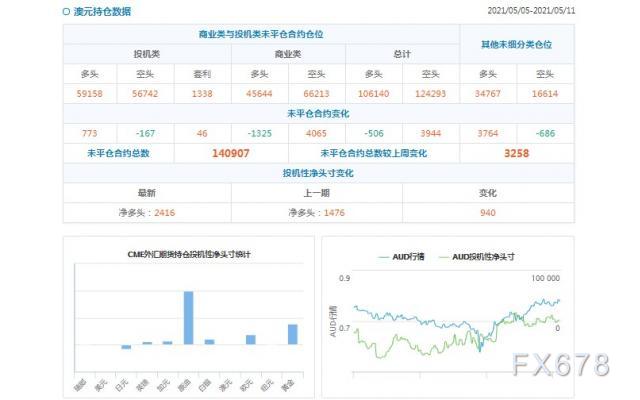Click the 日元 axis label in bar chart
The height and width of the screenshot is (400, 640).
122,385
